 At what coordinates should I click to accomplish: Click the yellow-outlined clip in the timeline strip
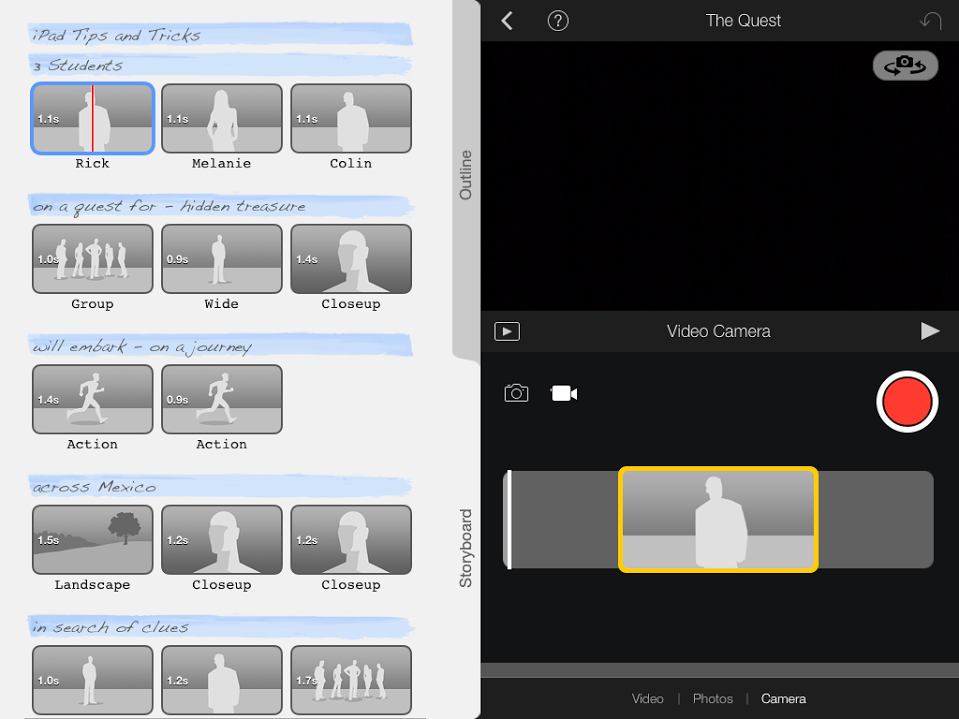tap(718, 520)
